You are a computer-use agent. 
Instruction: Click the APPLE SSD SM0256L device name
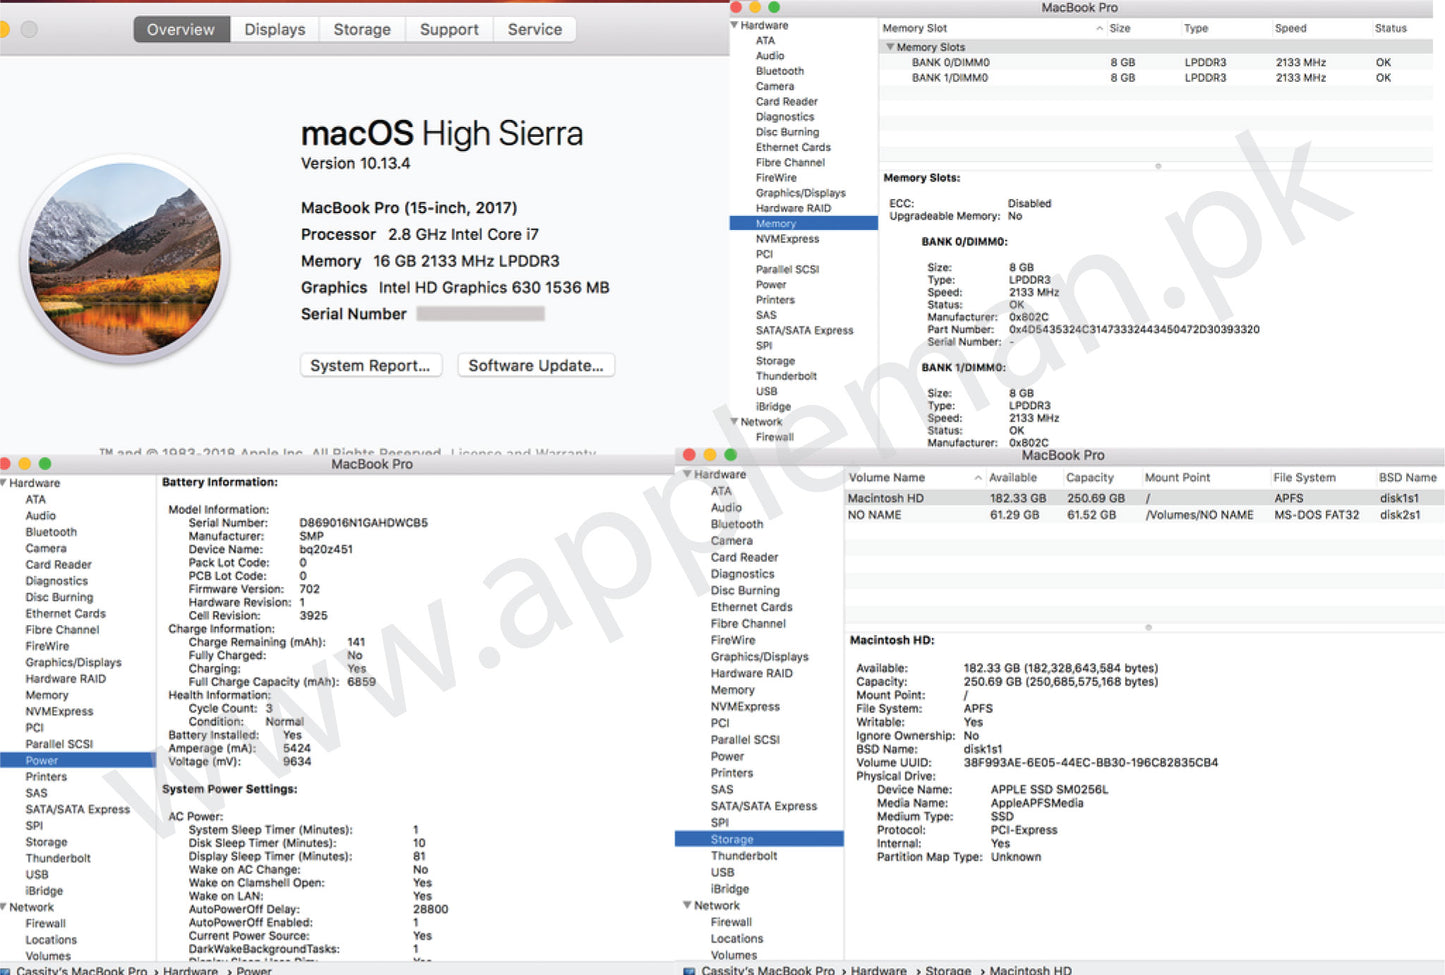1049,790
